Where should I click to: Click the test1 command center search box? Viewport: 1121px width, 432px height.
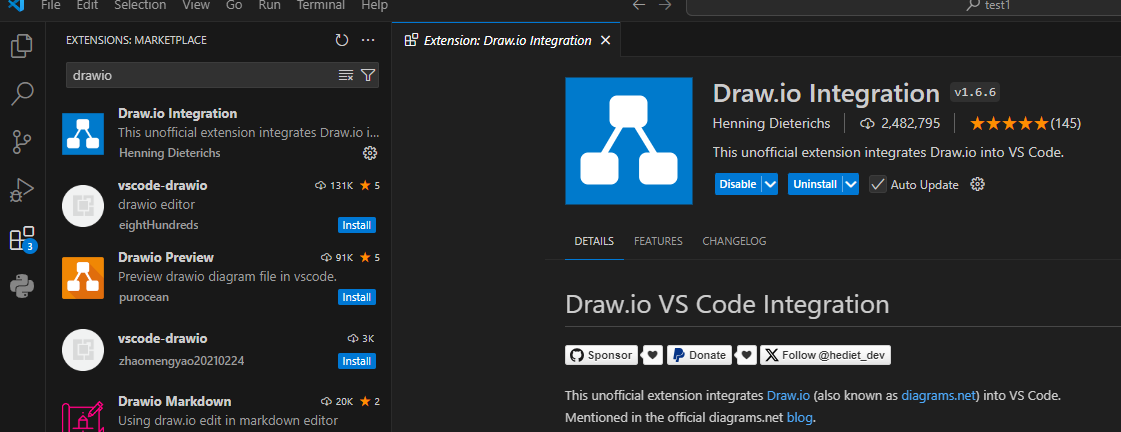pyautogui.click(x=904, y=6)
